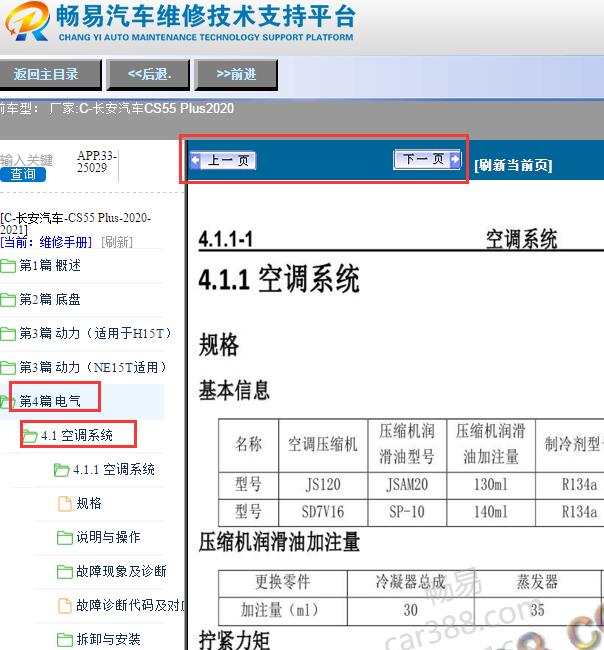Go to next page with 下一页

(427, 159)
